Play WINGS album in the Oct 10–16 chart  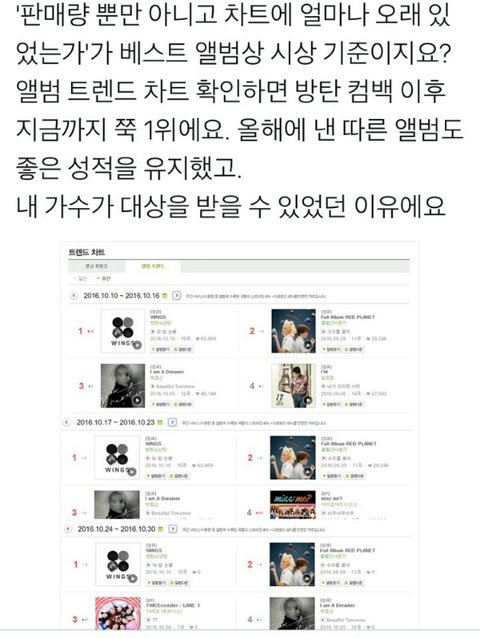click(137, 345)
